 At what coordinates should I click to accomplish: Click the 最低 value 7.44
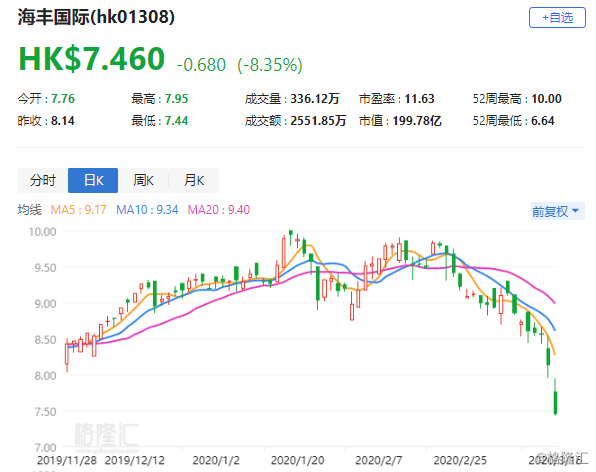click(x=176, y=121)
